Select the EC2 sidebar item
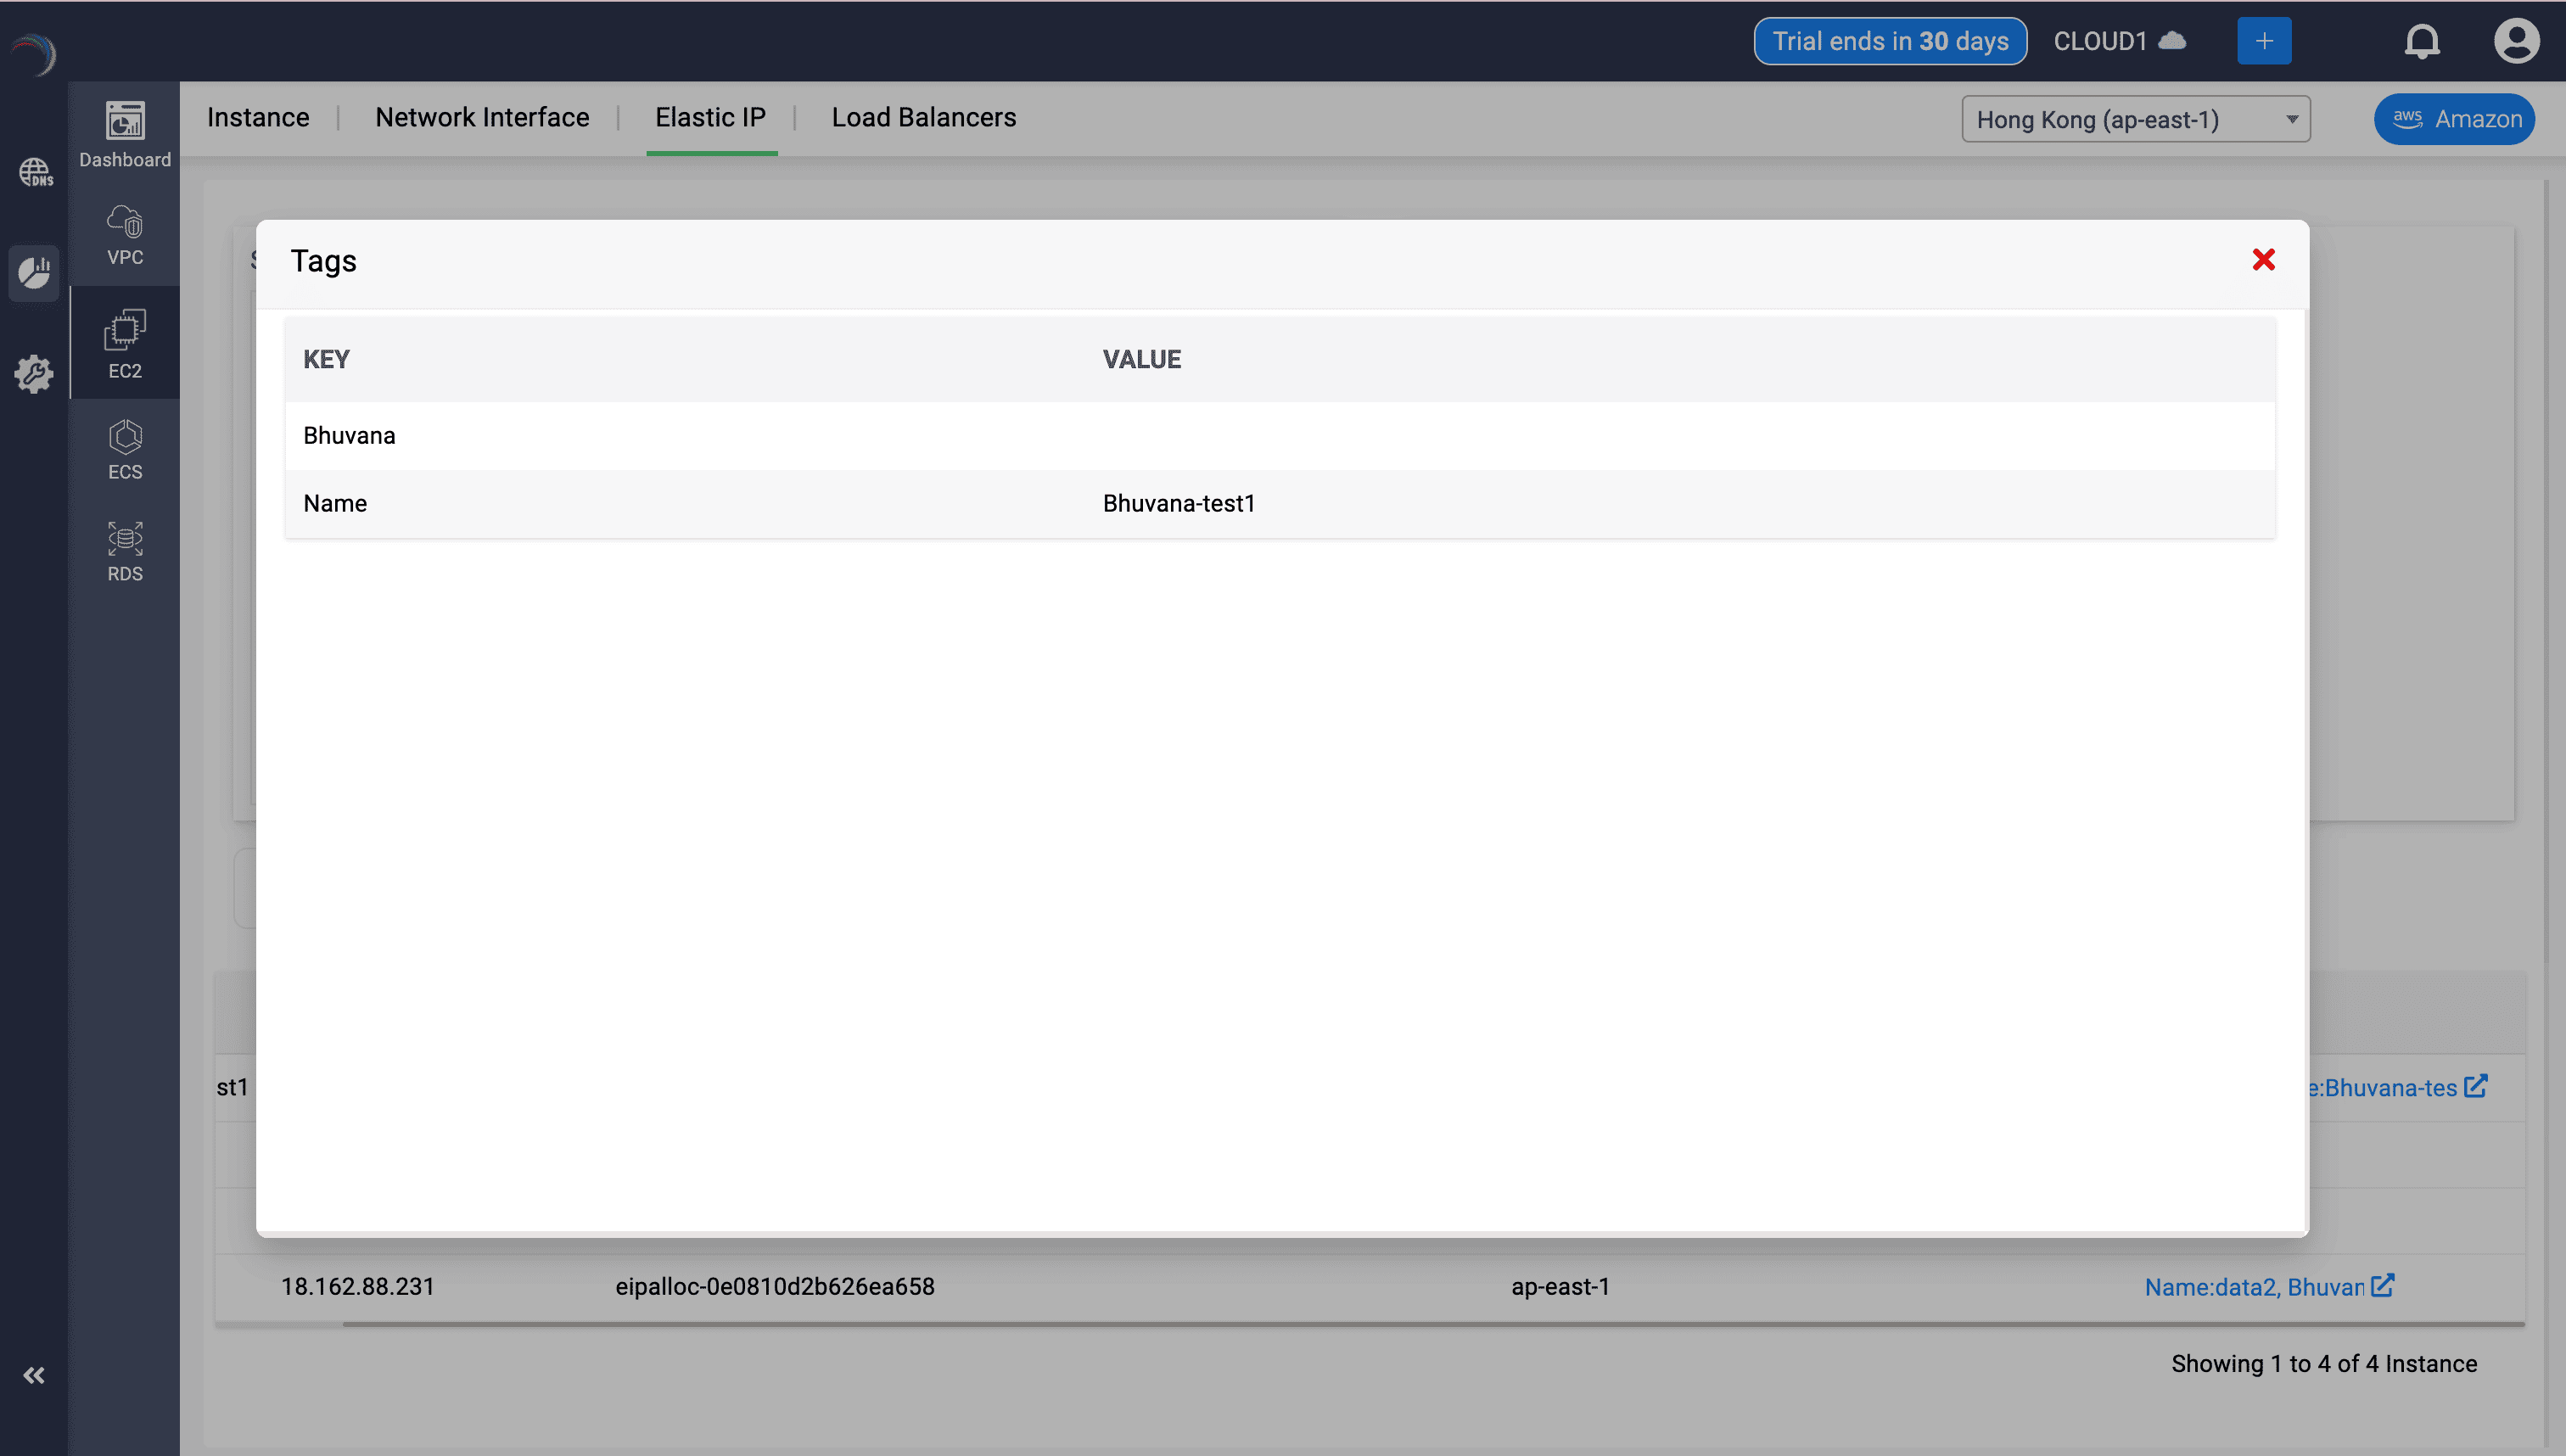 coord(124,343)
